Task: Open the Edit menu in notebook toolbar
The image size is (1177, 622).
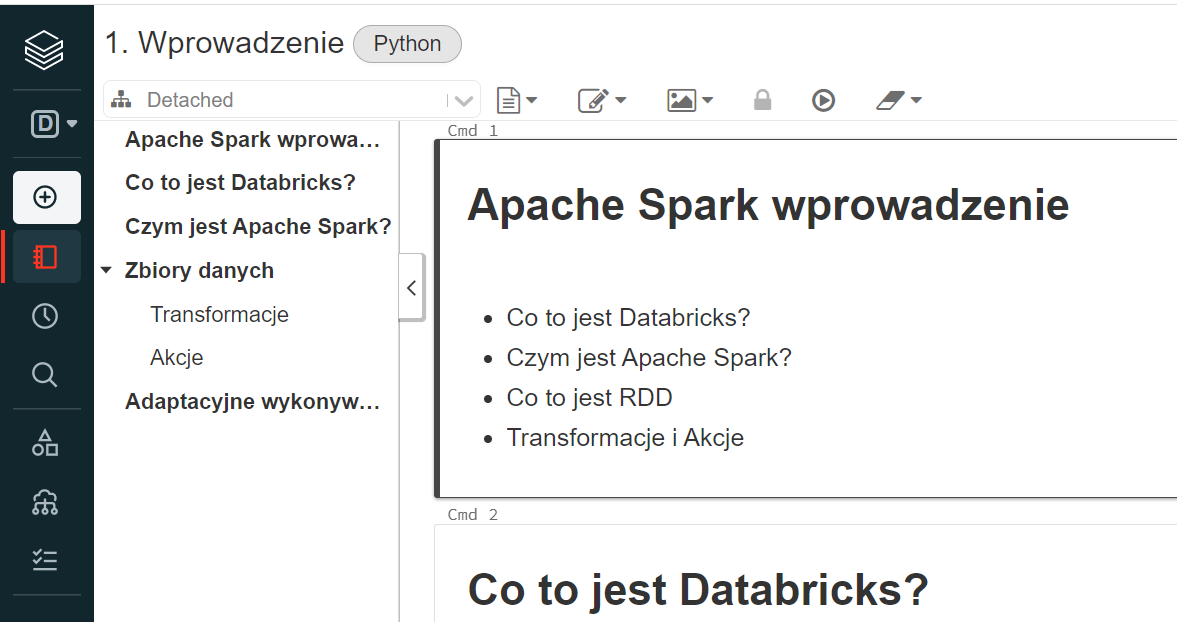Action: point(602,100)
